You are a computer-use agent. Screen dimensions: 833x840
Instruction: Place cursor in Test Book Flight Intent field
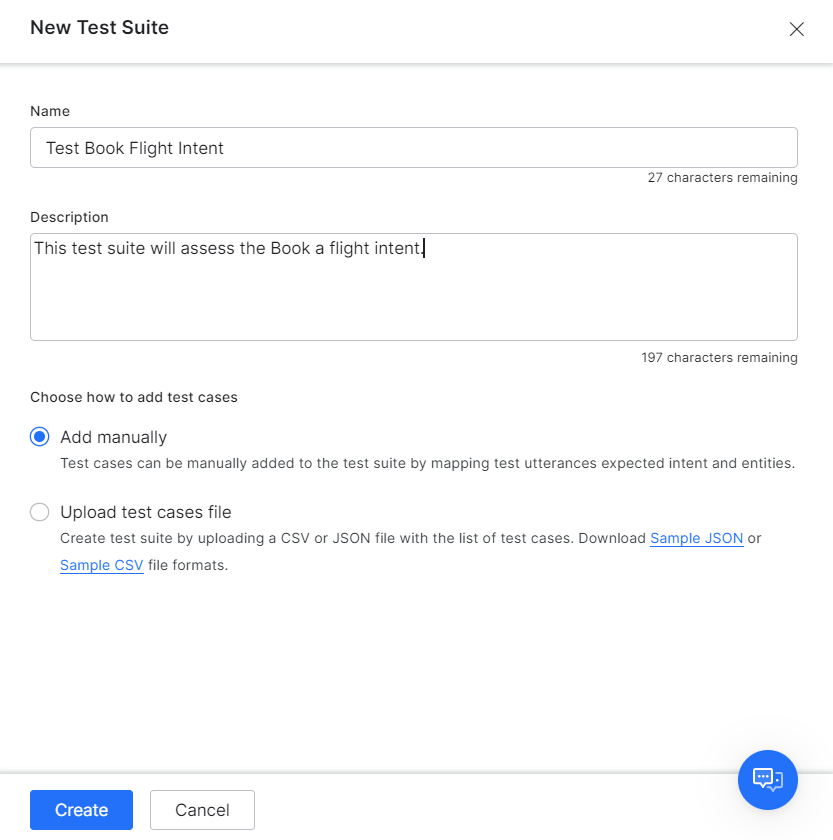(413, 147)
